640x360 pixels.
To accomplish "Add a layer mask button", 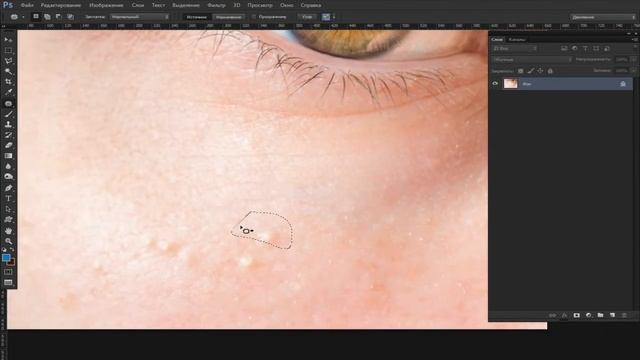I will 576,315.
